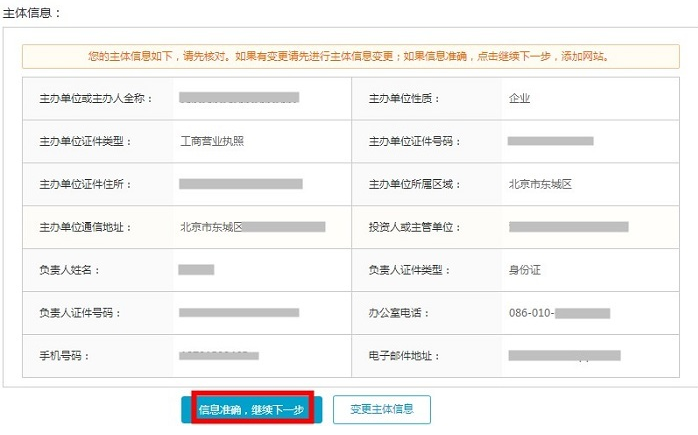The width and height of the screenshot is (698, 435).
Task: Select the 主办单位证件号码 label
Action: click(x=414, y=141)
